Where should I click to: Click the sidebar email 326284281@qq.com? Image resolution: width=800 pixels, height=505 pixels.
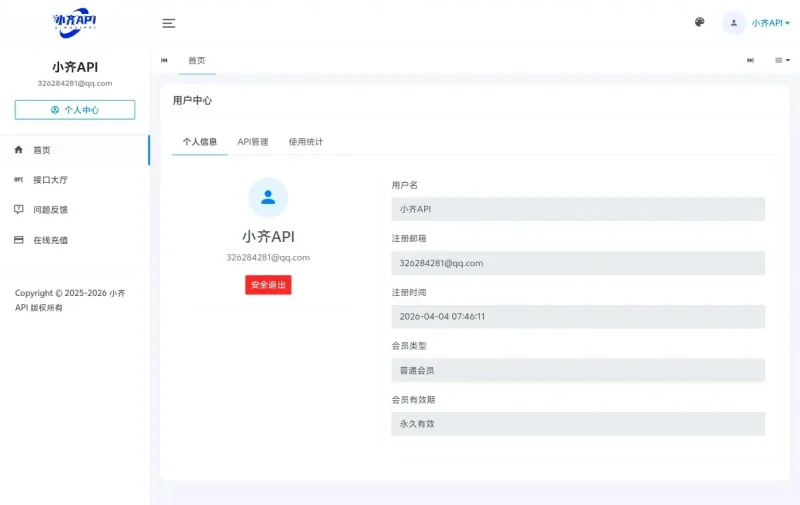pos(75,83)
